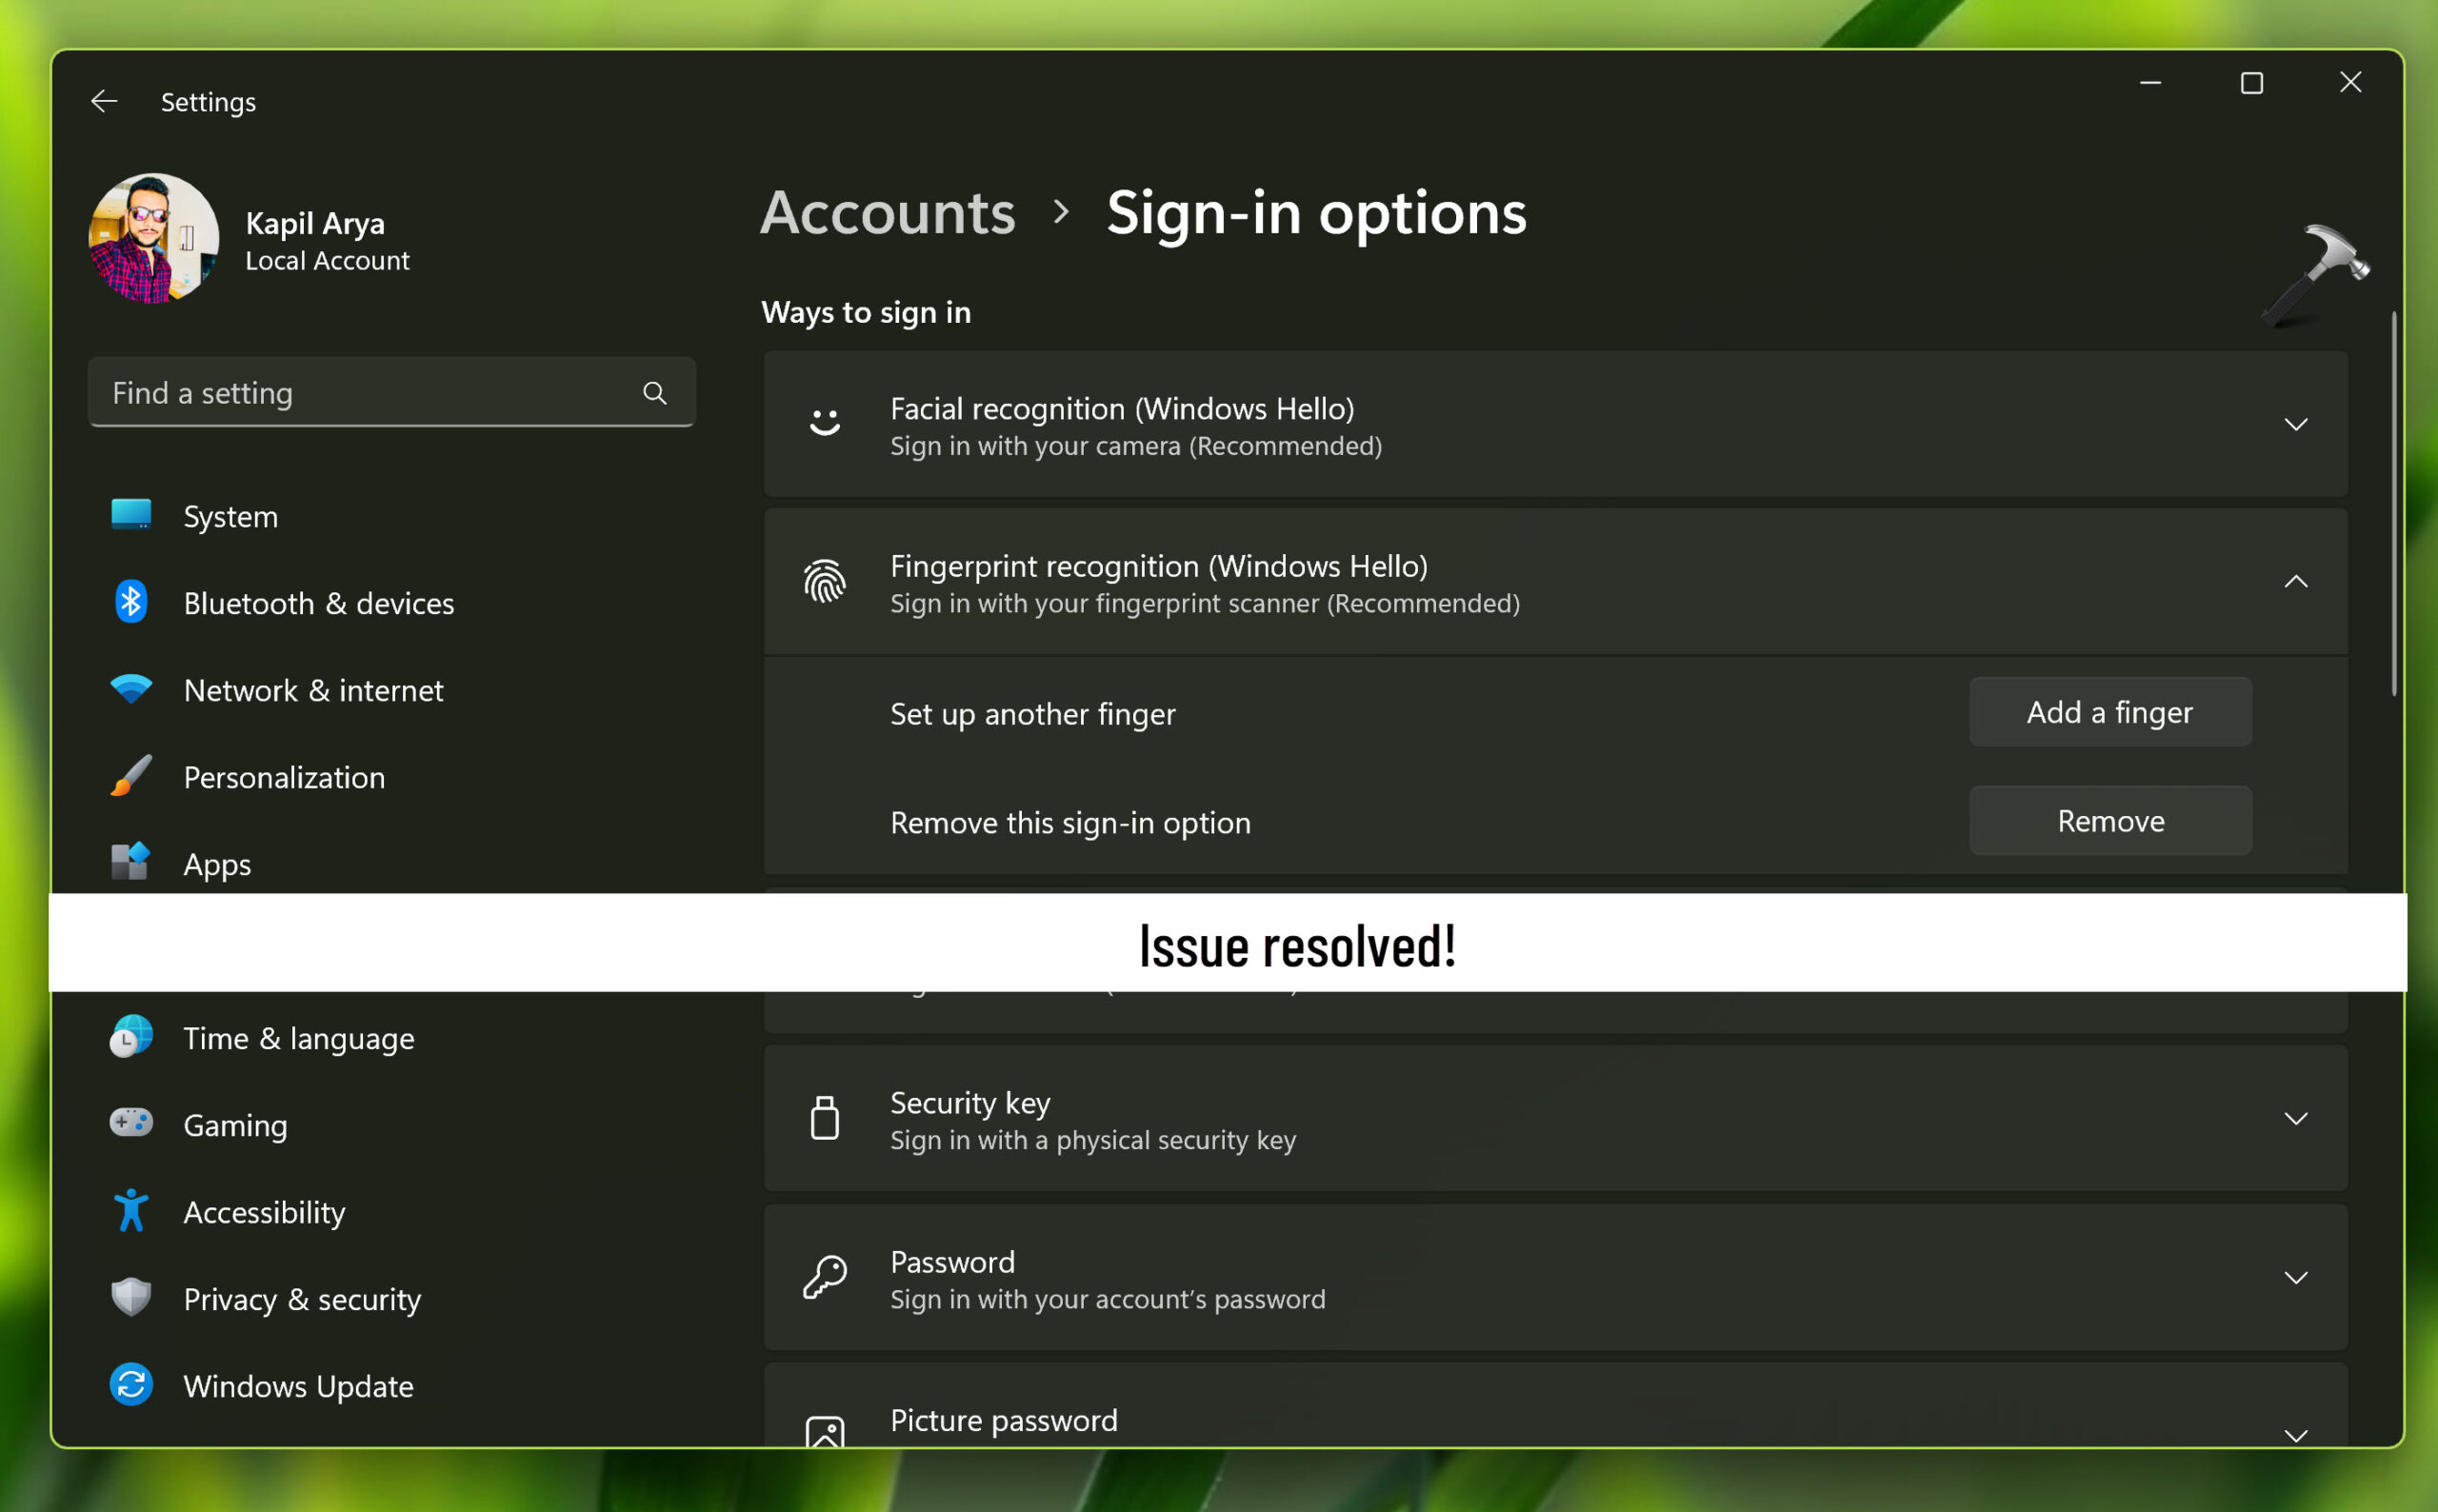This screenshot has width=2438, height=1512.
Task: Open Bluetooth & devices via its icon
Action: coord(131,602)
